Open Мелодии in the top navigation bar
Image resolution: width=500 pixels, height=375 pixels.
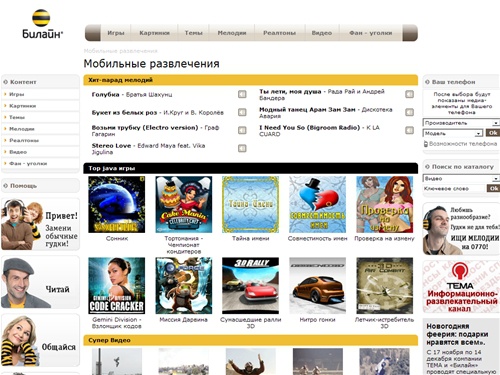pyautogui.click(x=232, y=33)
